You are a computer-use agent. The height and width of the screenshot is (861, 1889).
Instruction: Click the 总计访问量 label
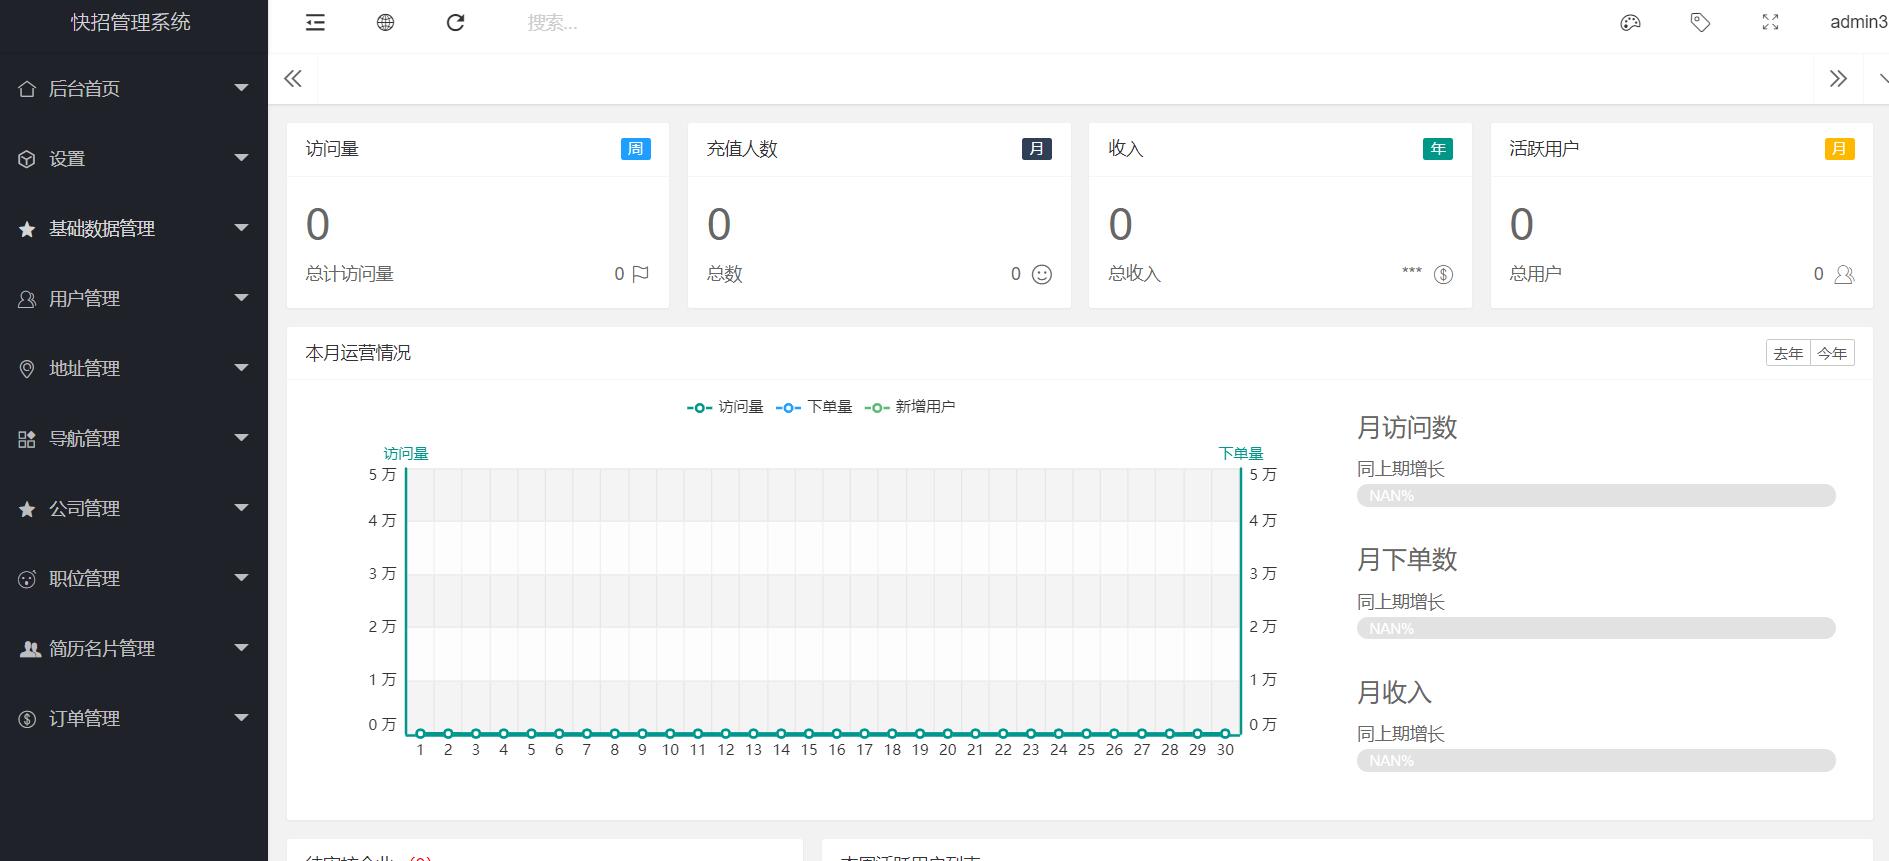pyautogui.click(x=350, y=274)
